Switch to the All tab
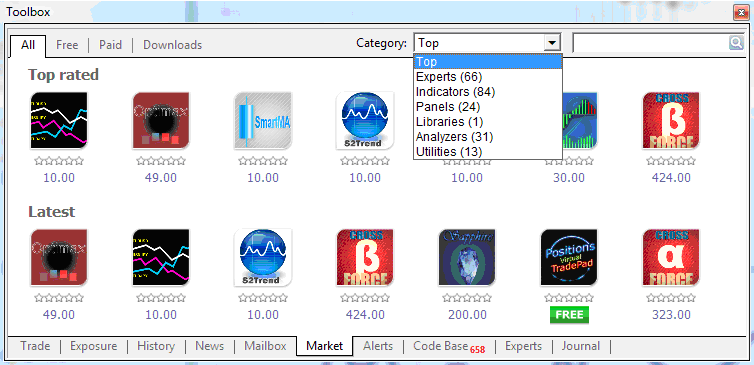 tap(28, 45)
